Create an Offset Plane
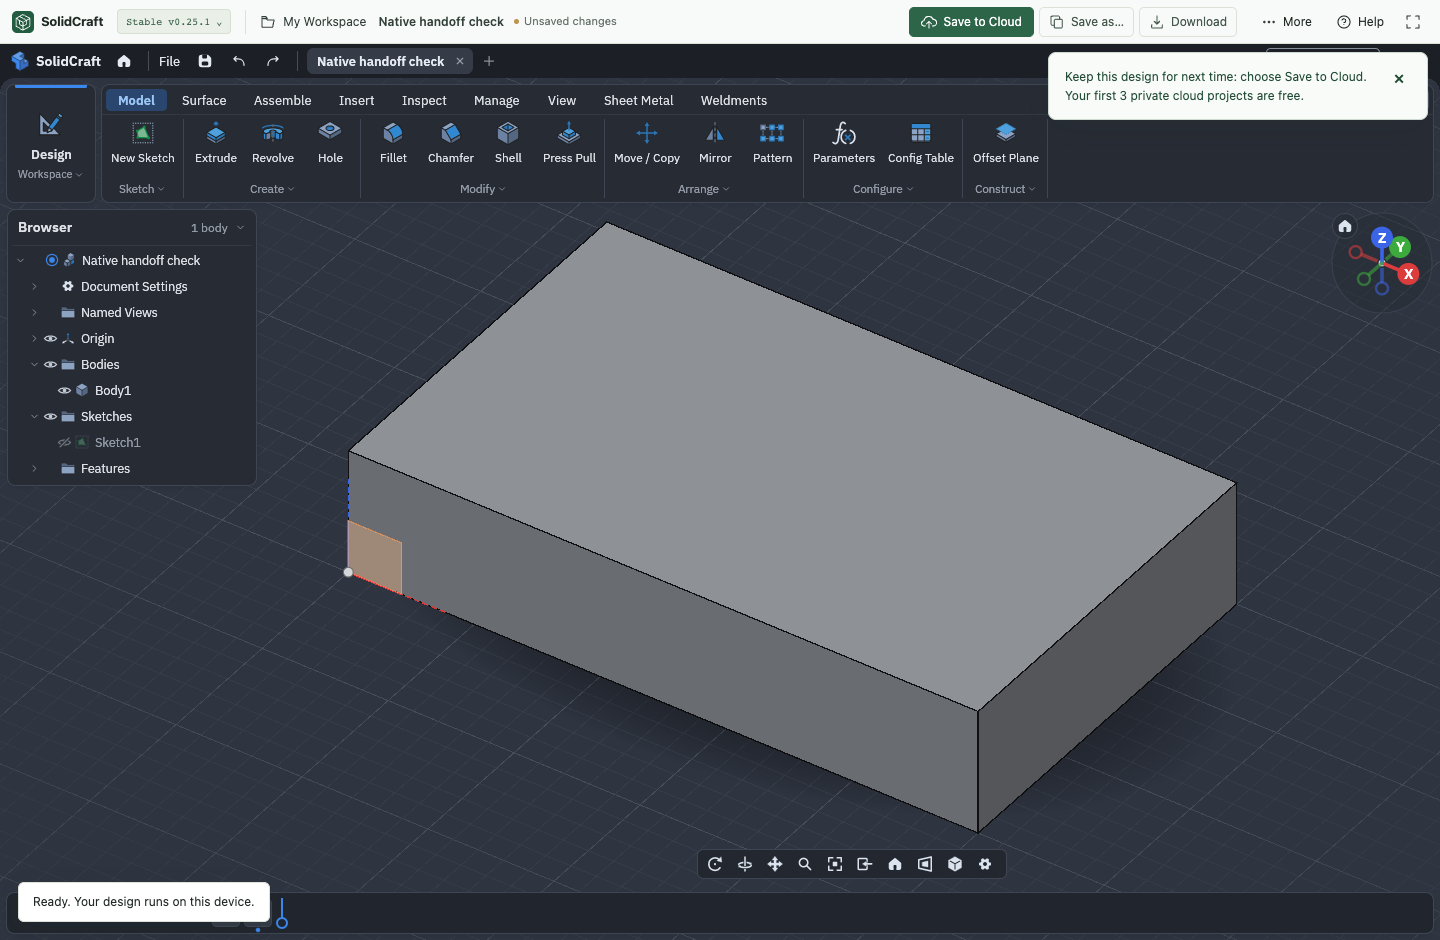Viewport: 1440px width, 940px height. (1006, 143)
